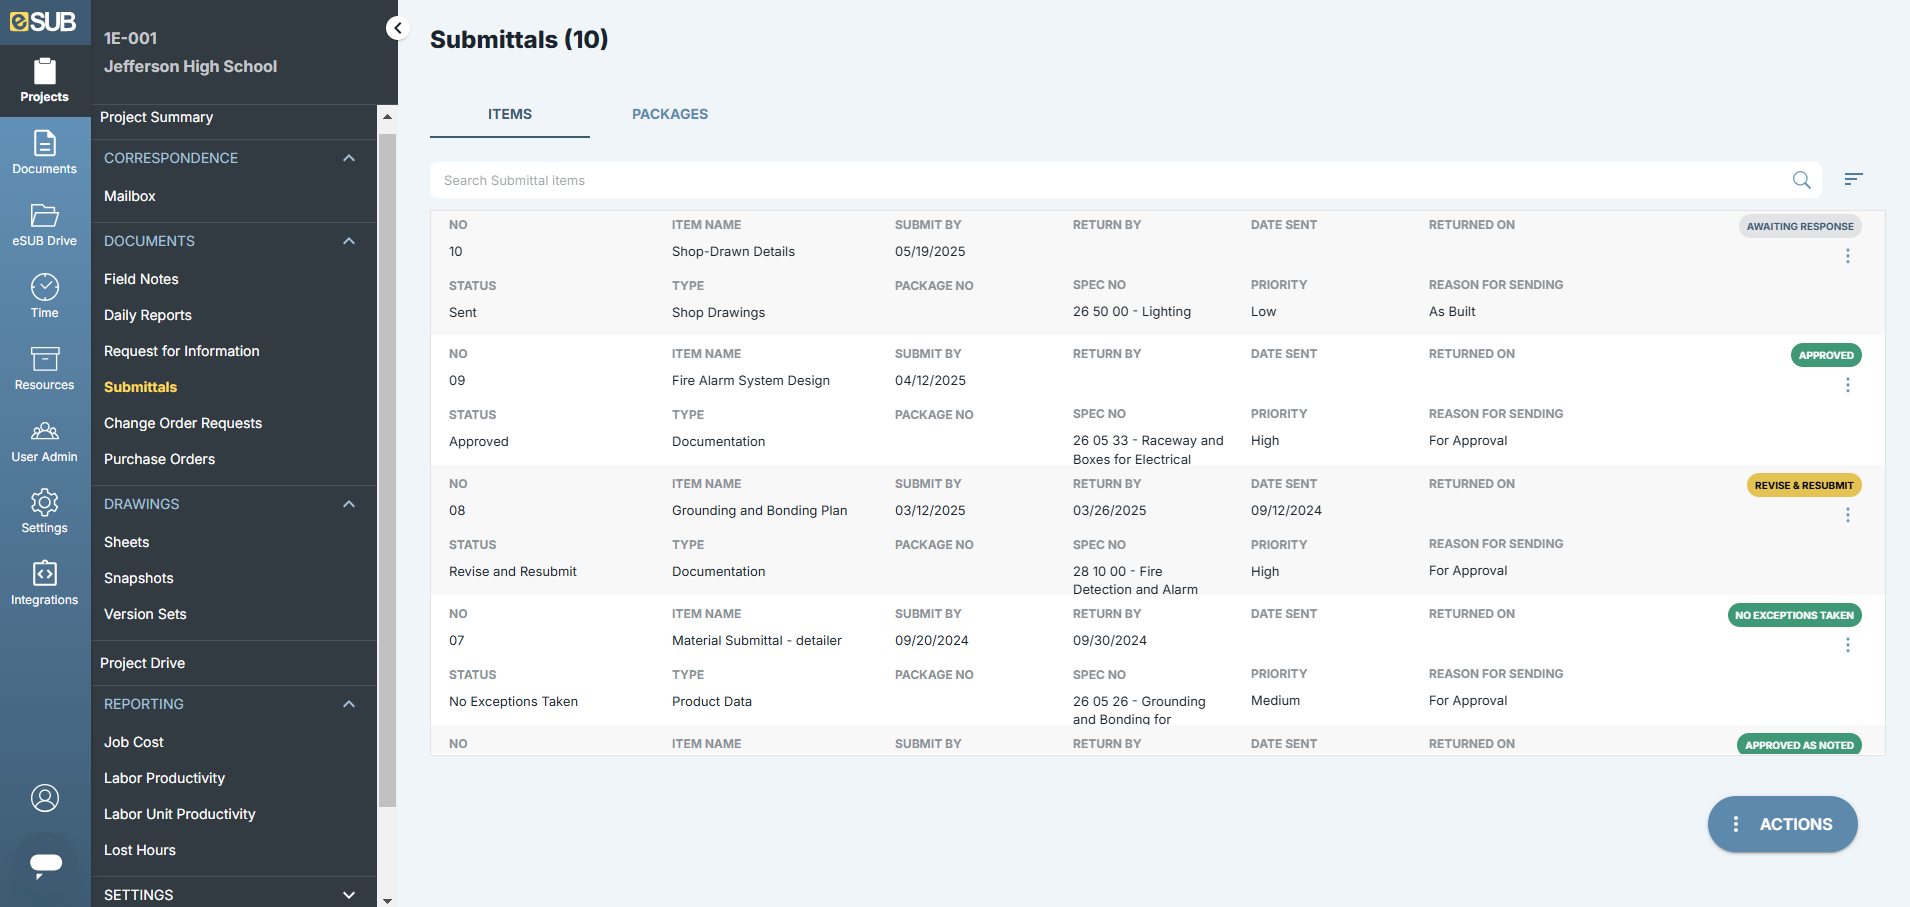Click the user profile avatar icon
The image size is (1910, 907).
coord(44,798)
